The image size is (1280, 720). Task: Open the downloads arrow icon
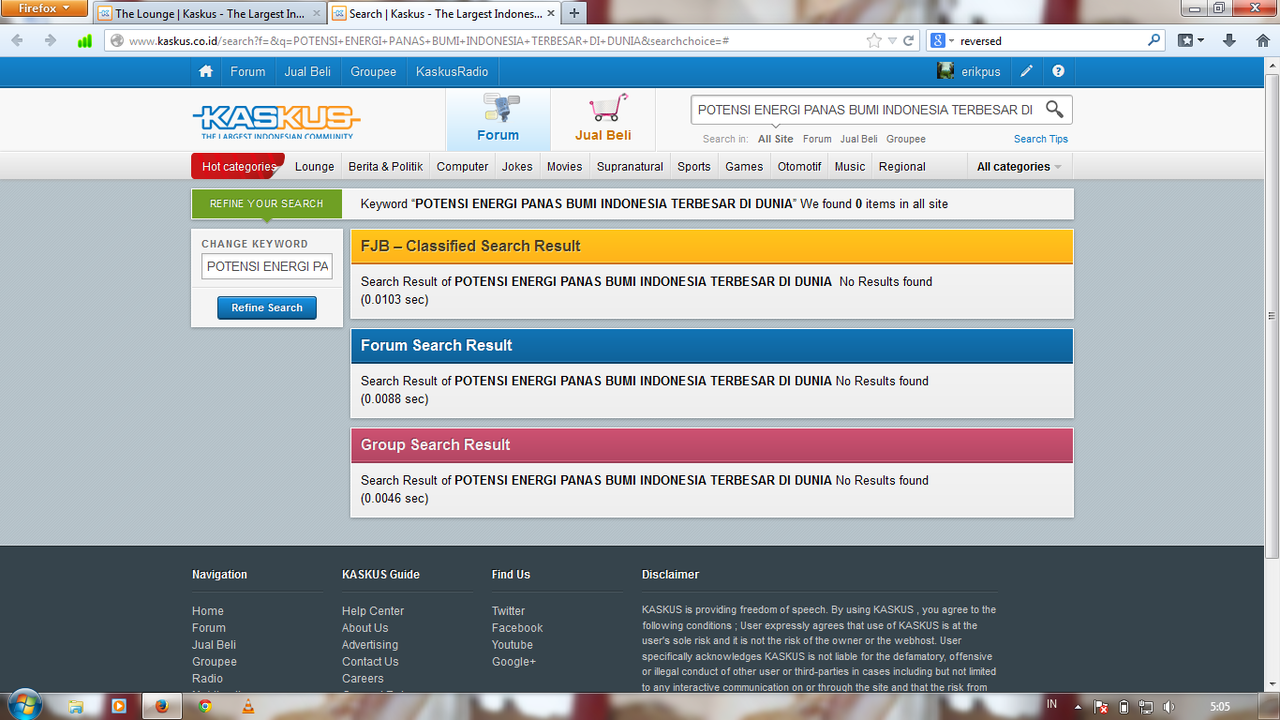click(x=1230, y=41)
